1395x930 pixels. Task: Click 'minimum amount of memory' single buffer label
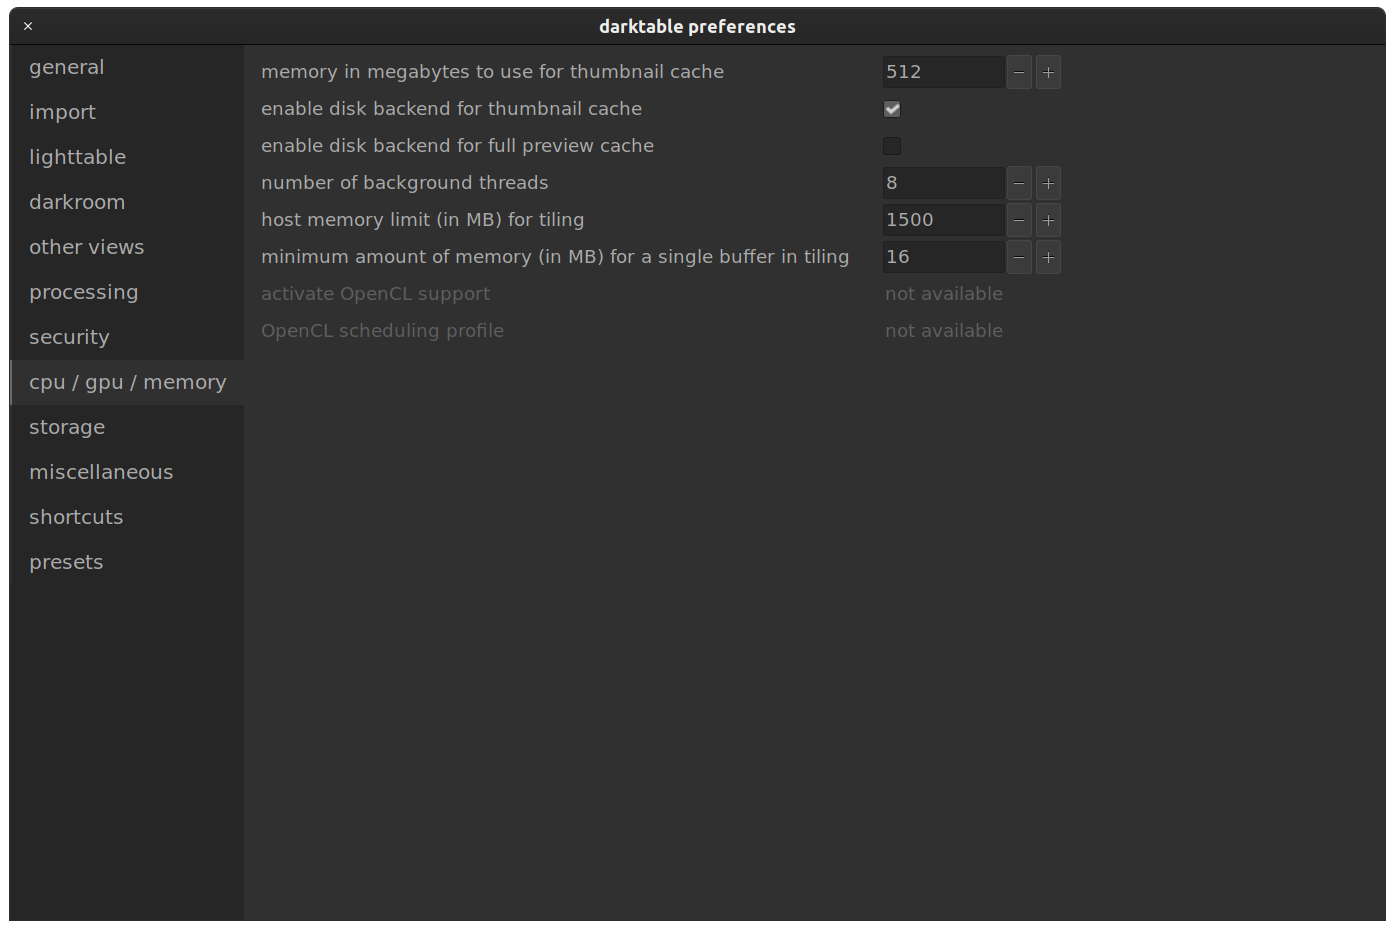coord(555,257)
